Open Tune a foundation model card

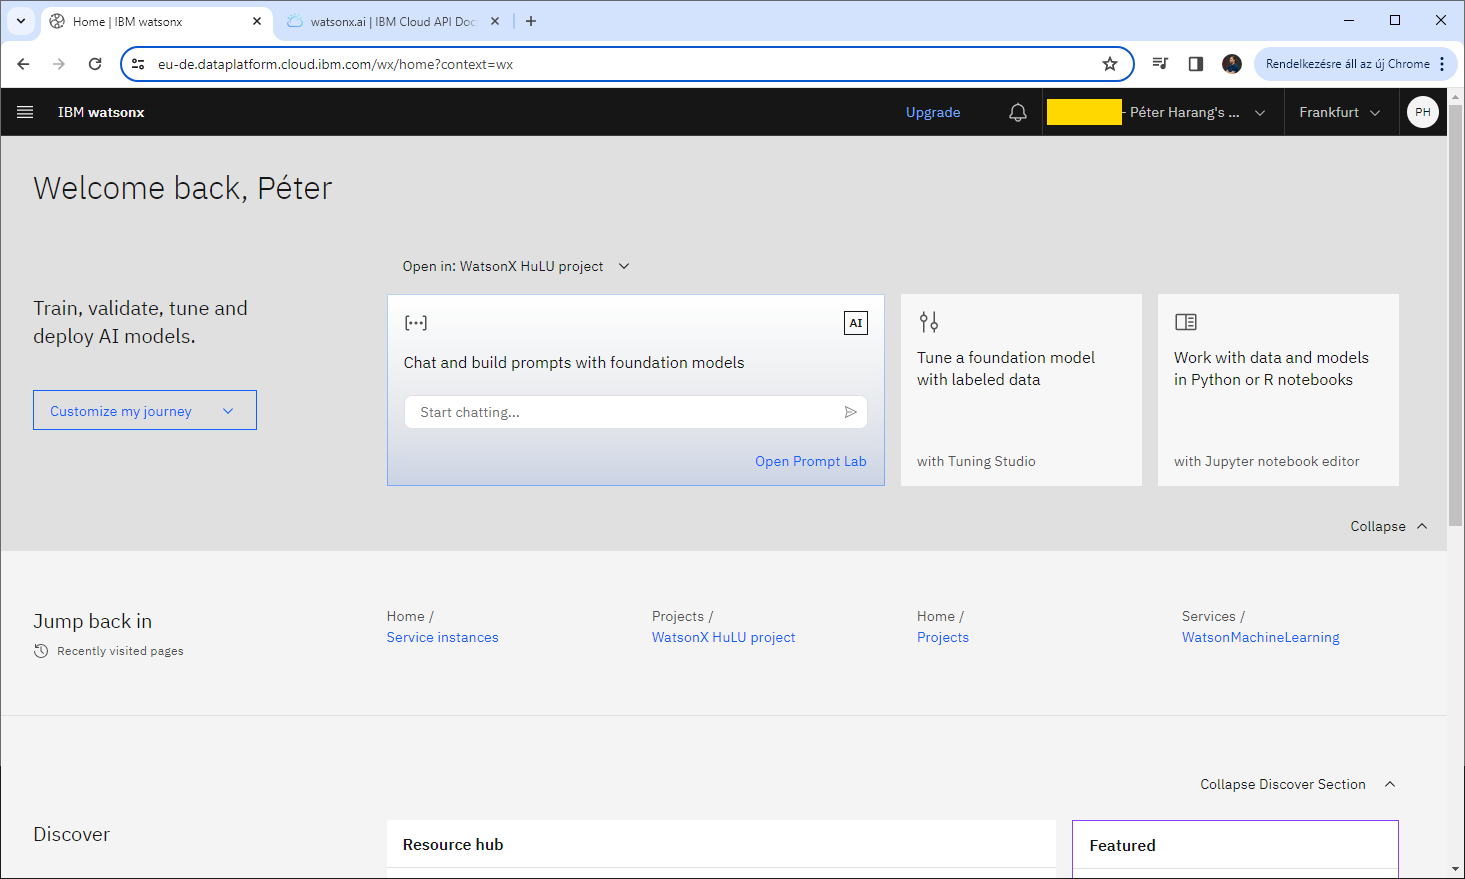click(1021, 390)
